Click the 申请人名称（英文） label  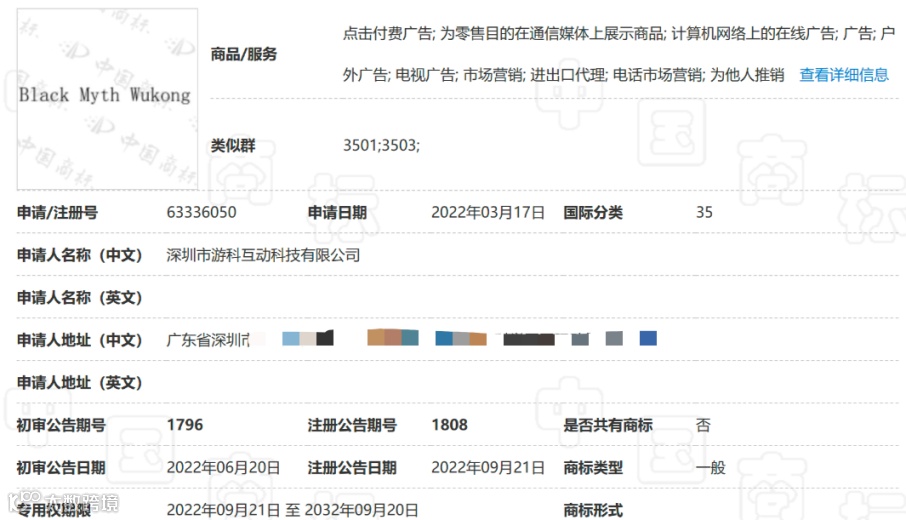click(x=79, y=298)
